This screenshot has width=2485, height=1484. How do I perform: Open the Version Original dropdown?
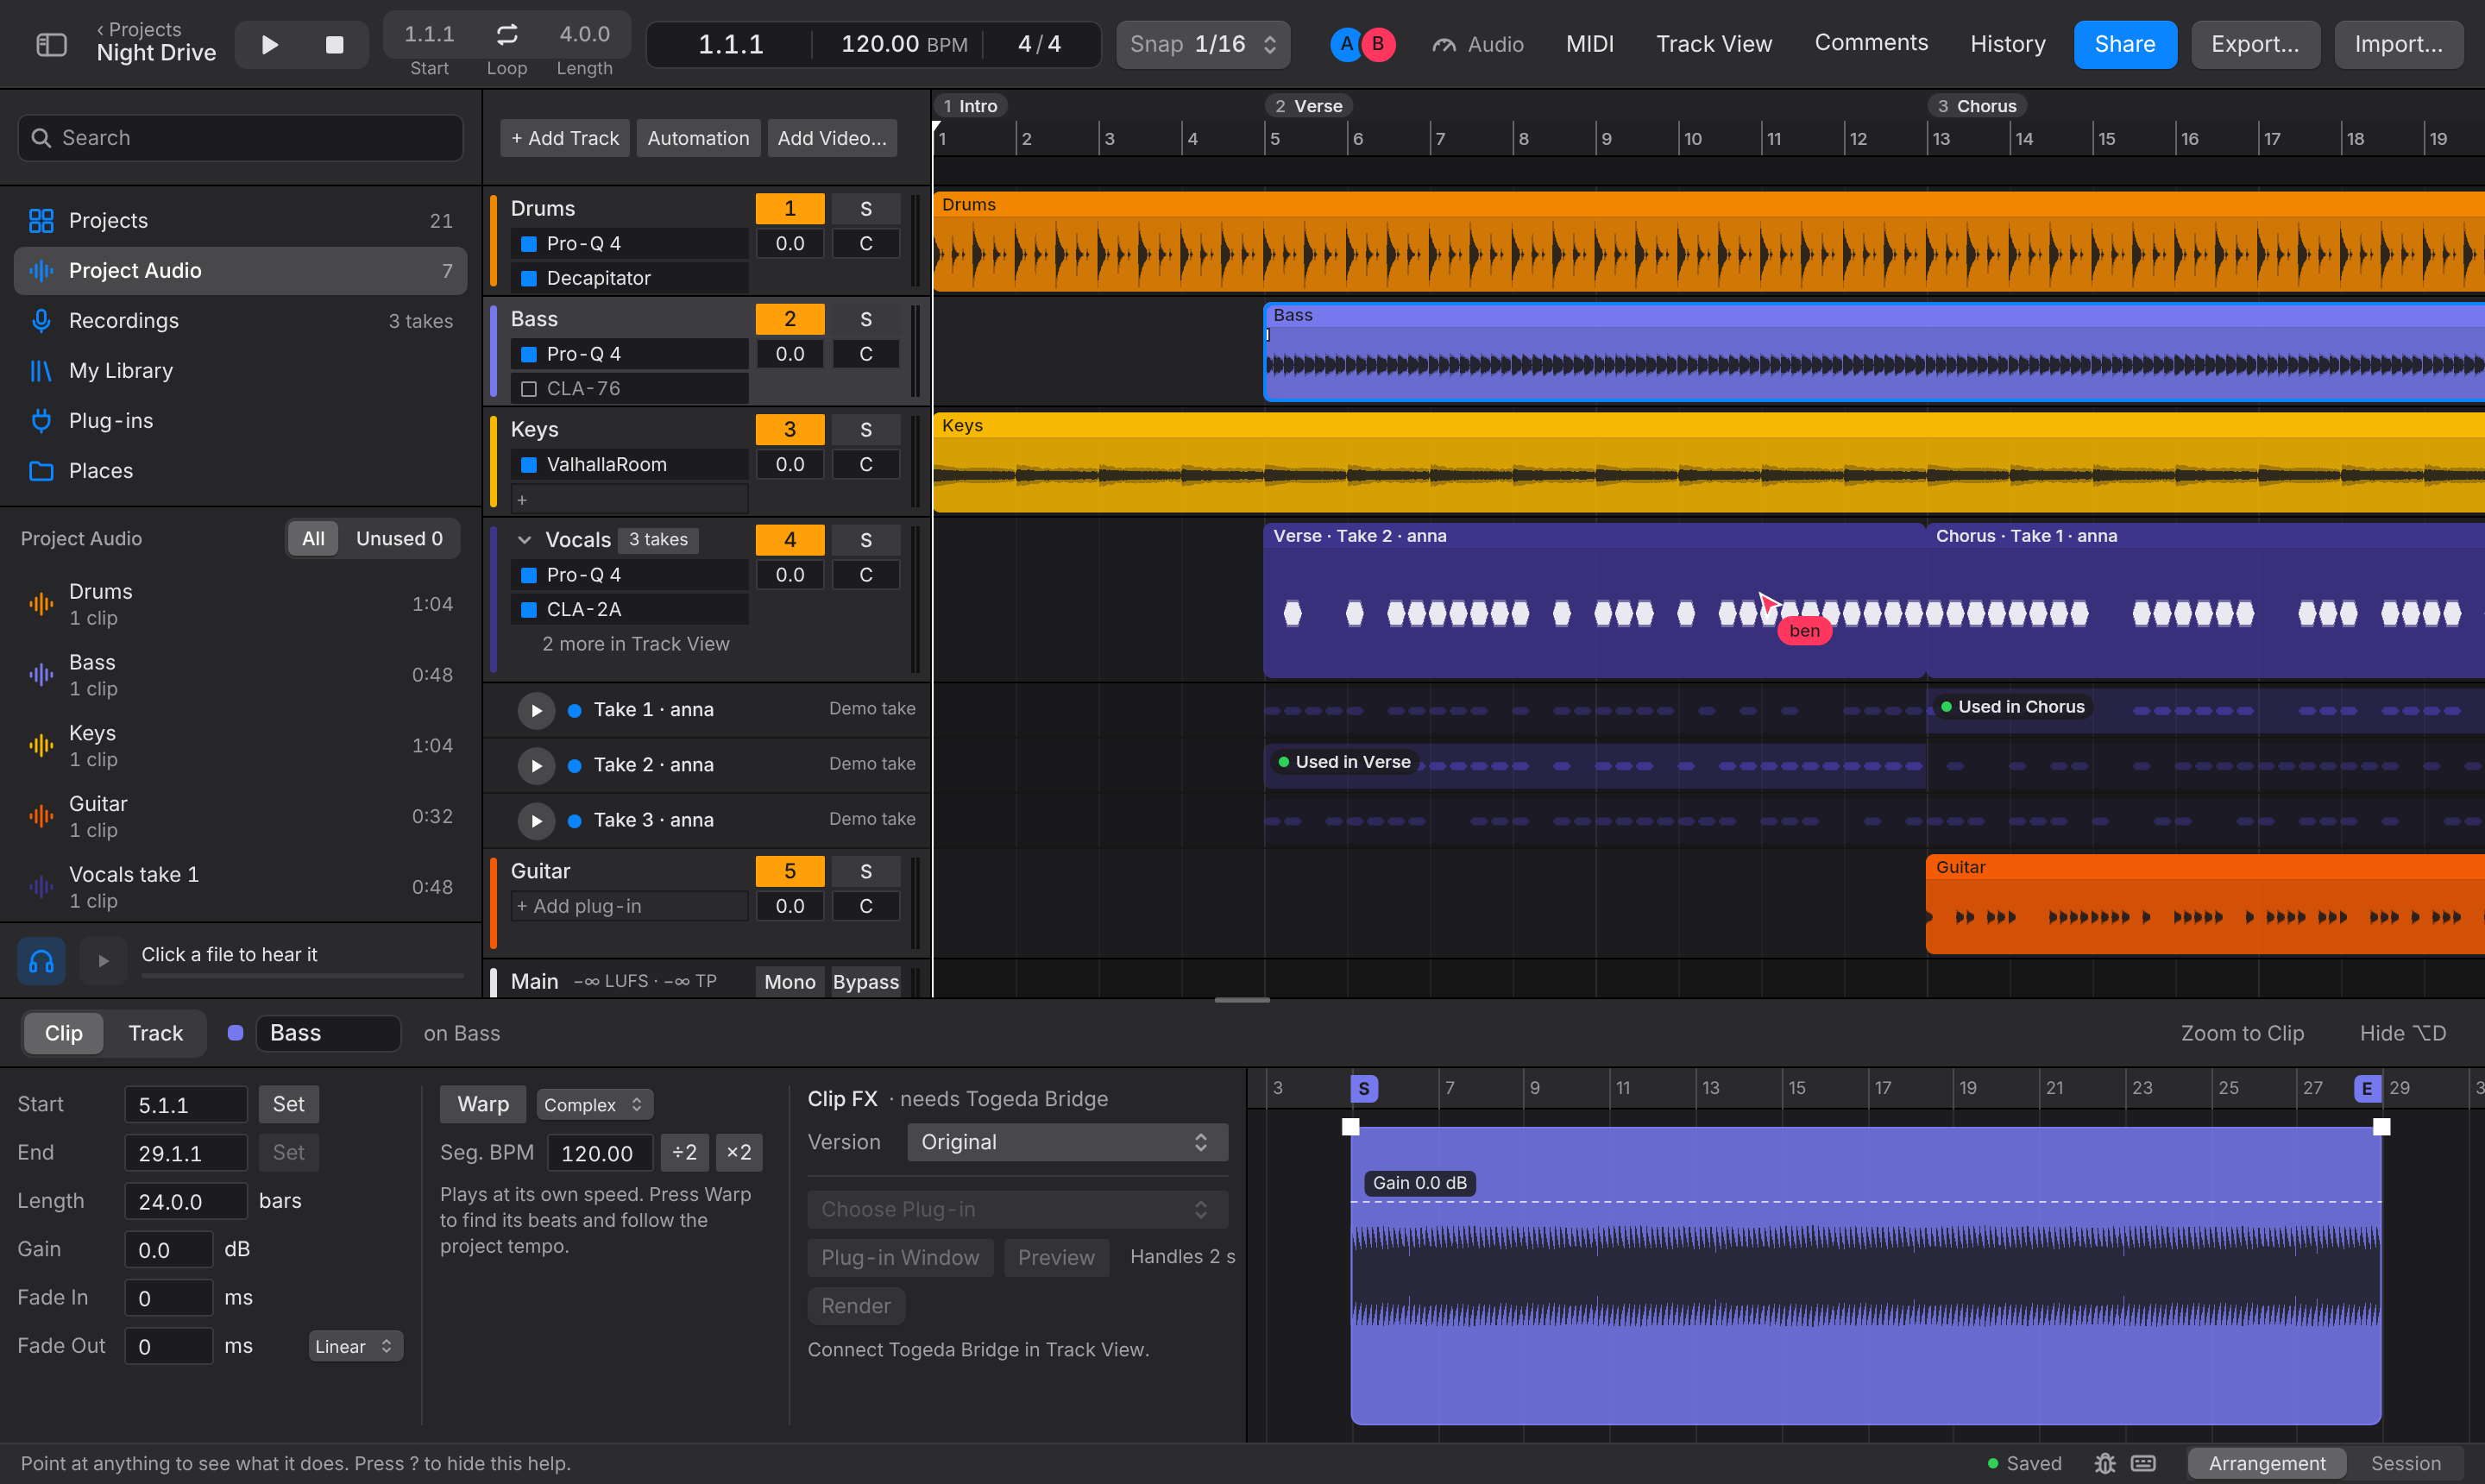click(x=1067, y=1142)
